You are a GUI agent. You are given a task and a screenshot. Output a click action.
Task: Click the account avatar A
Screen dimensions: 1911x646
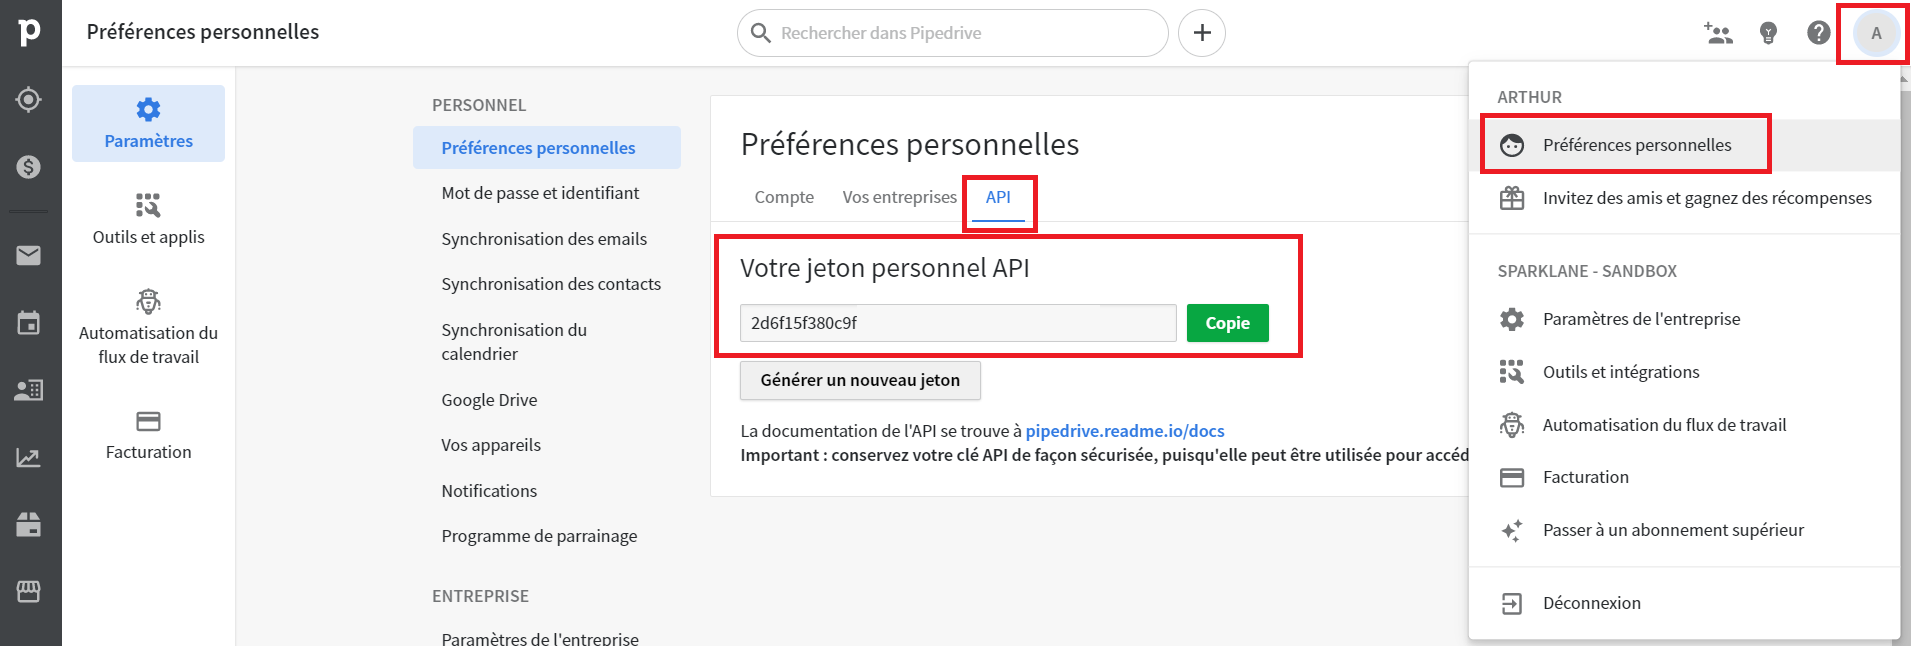coord(1876,33)
